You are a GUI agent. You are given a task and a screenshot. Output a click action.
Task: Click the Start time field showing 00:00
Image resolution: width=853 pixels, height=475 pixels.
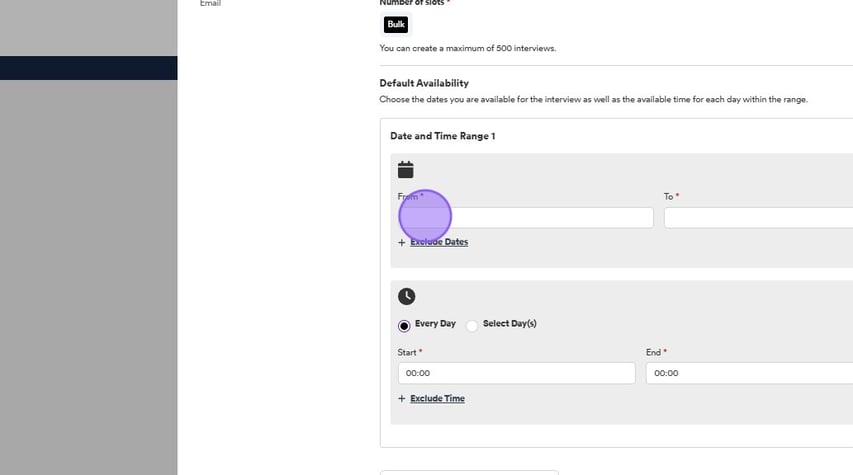coord(516,373)
